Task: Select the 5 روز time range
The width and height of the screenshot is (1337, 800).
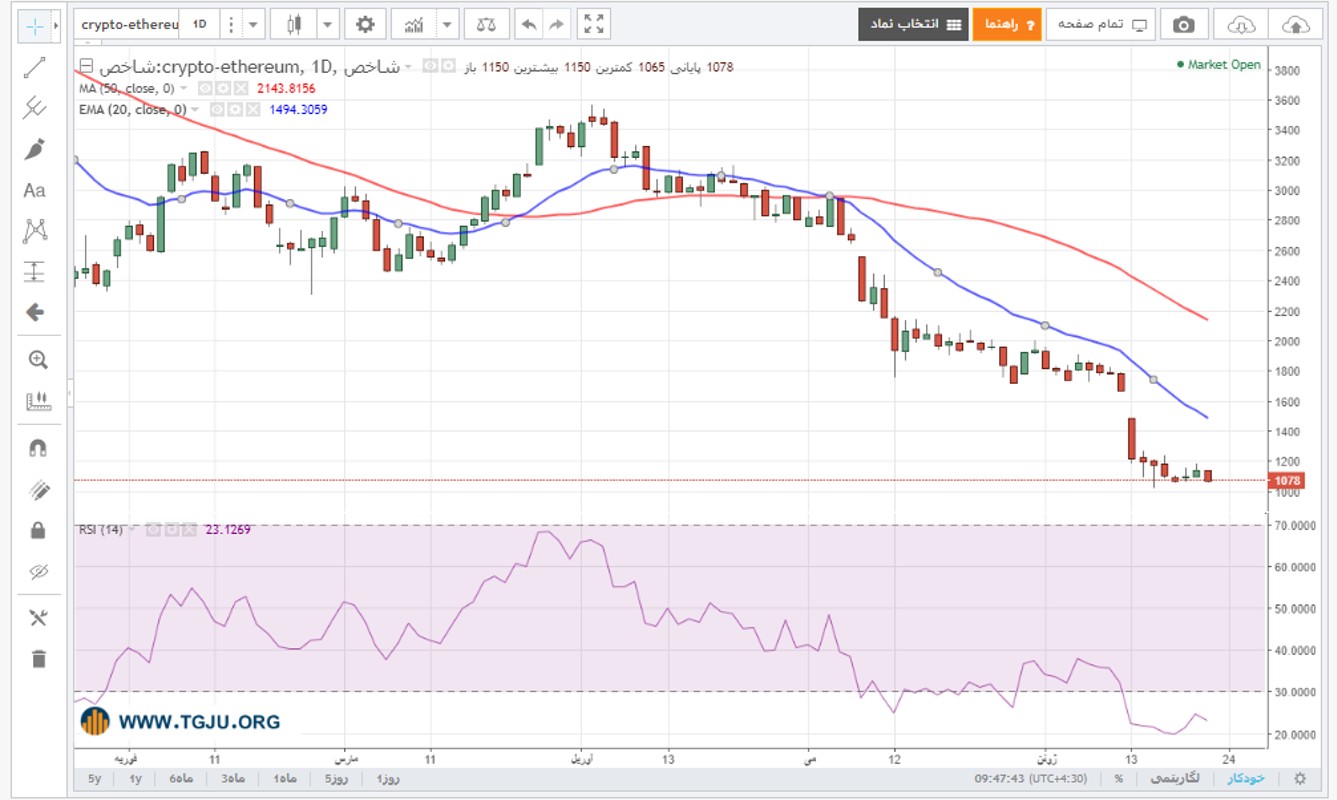Action: (335, 778)
